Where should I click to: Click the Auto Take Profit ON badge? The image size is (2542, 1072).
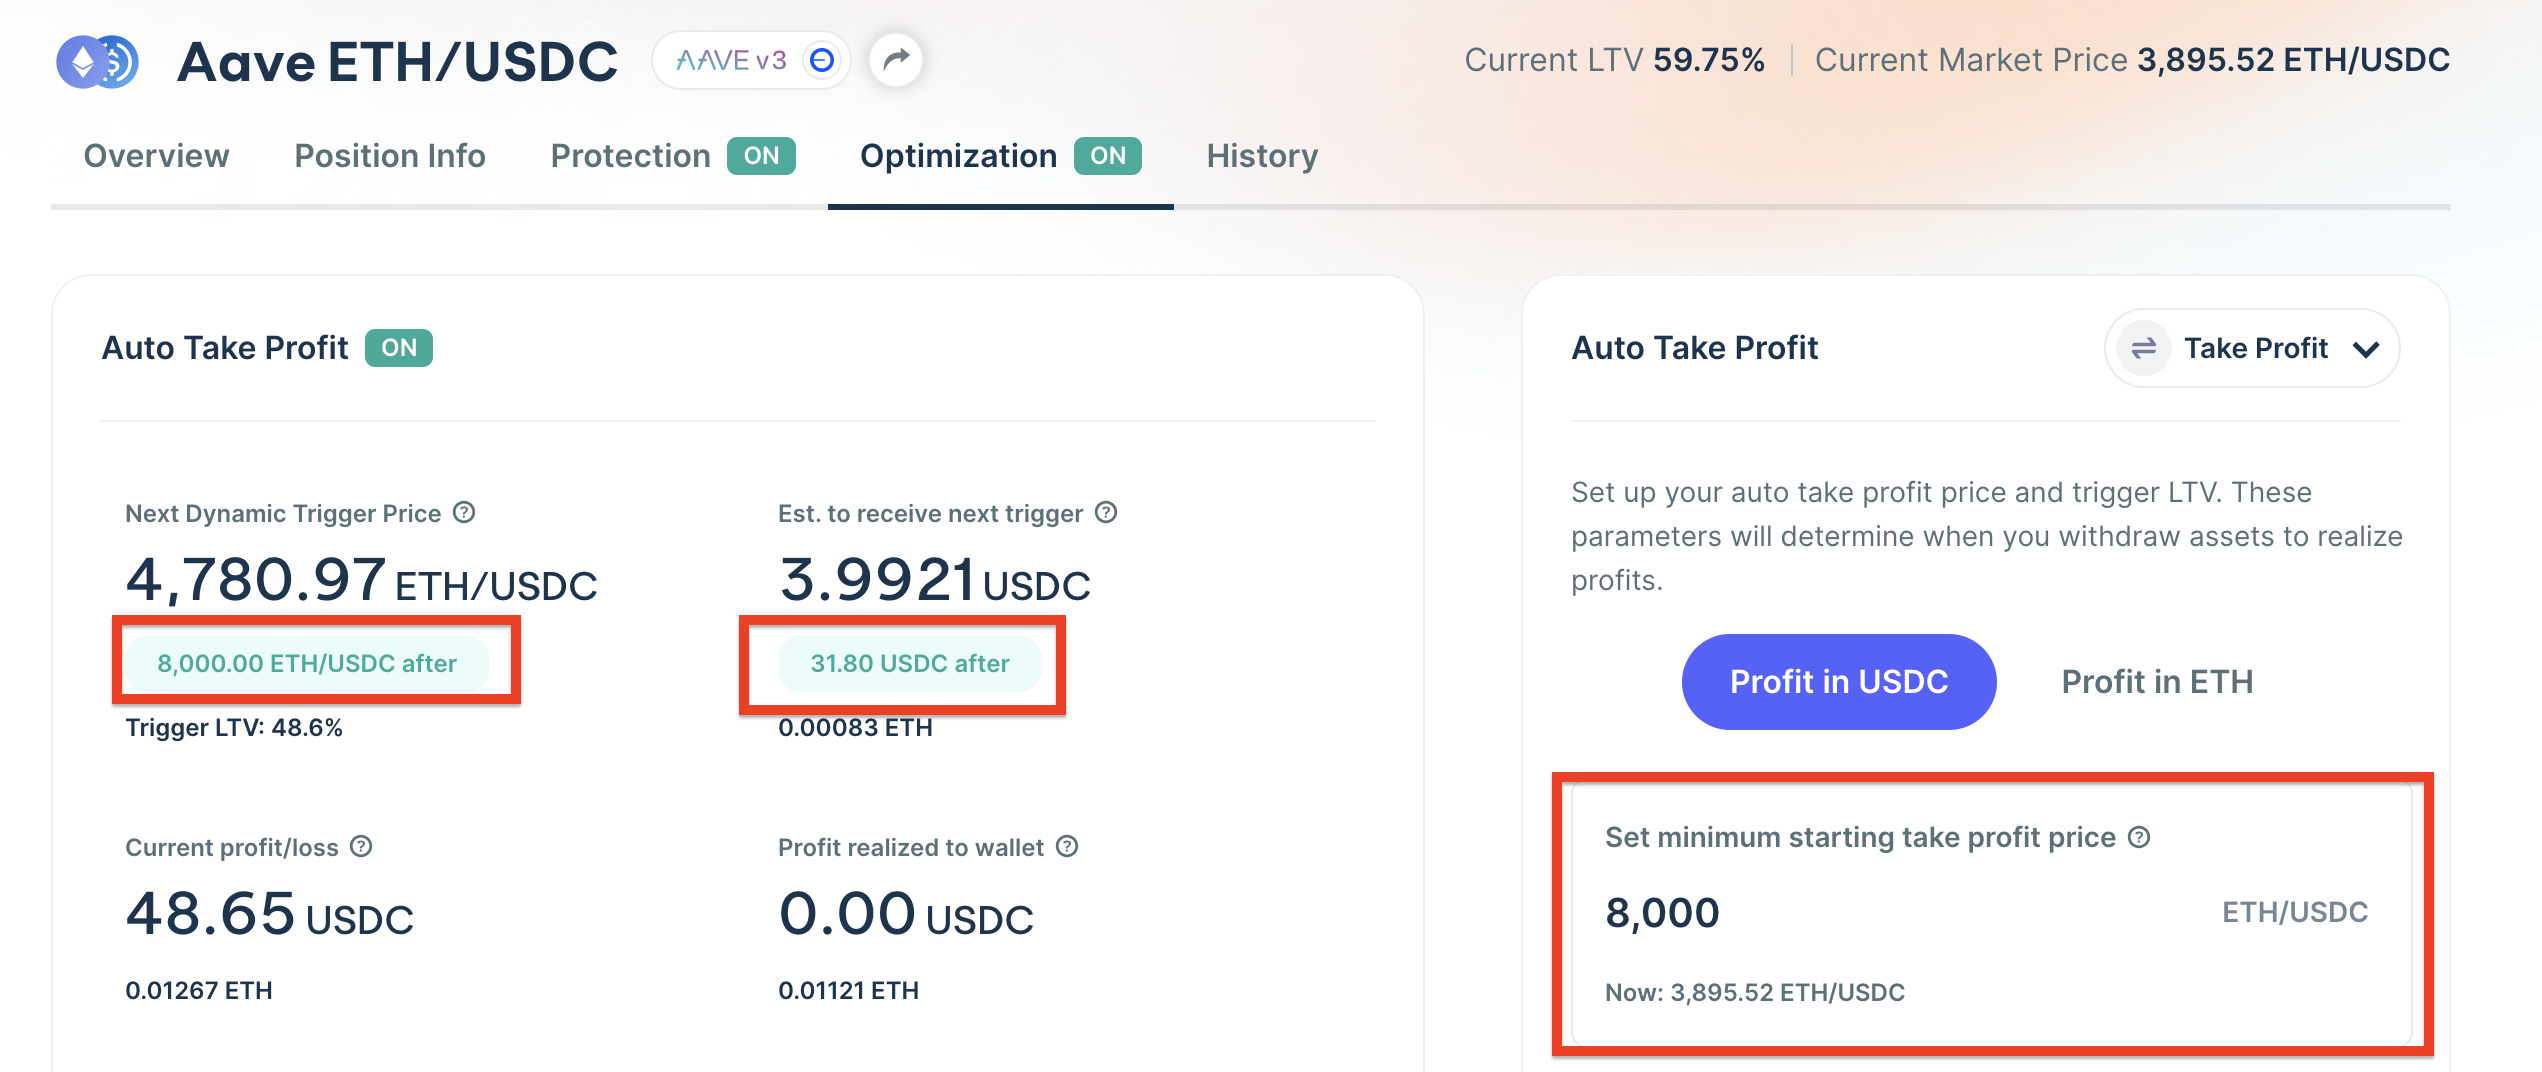click(398, 348)
